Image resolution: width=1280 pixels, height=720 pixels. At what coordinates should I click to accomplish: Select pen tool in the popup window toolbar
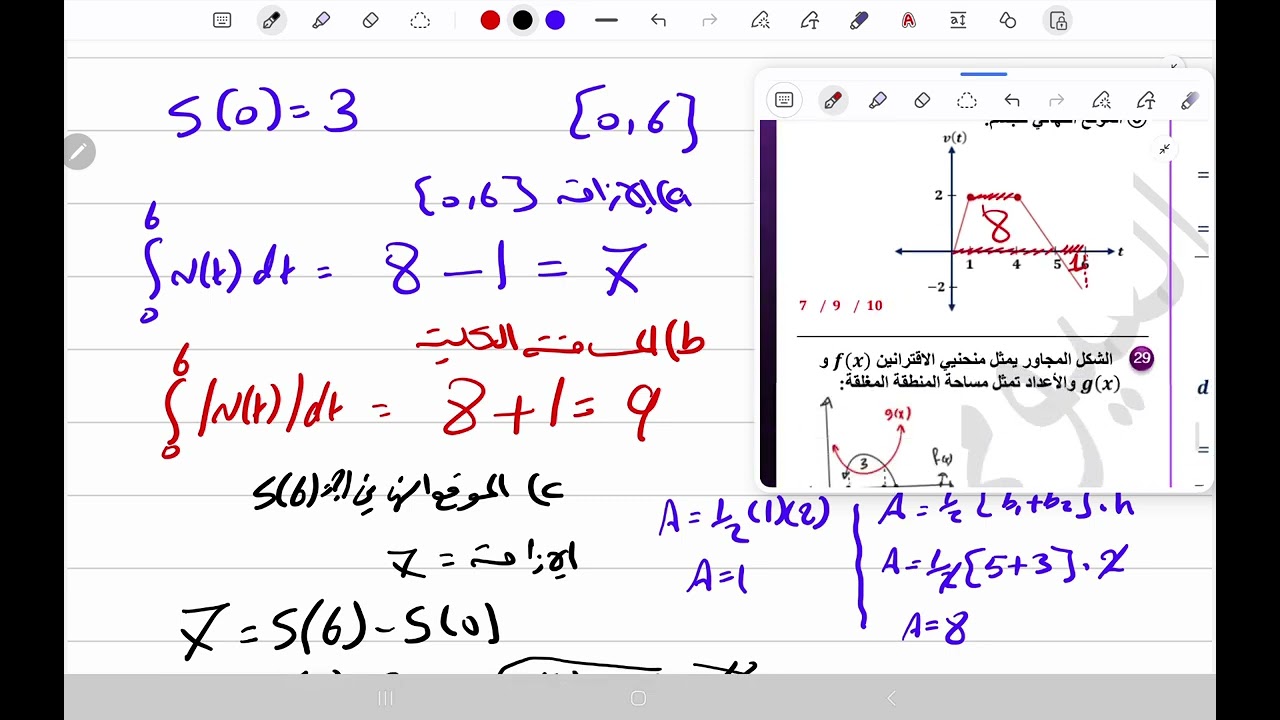[x=832, y=100]
